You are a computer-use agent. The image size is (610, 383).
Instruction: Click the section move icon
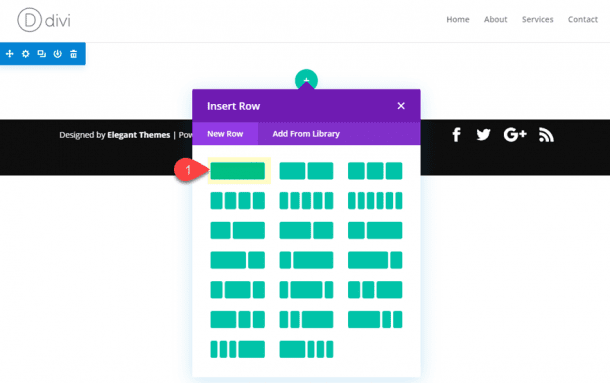point(10,54)
